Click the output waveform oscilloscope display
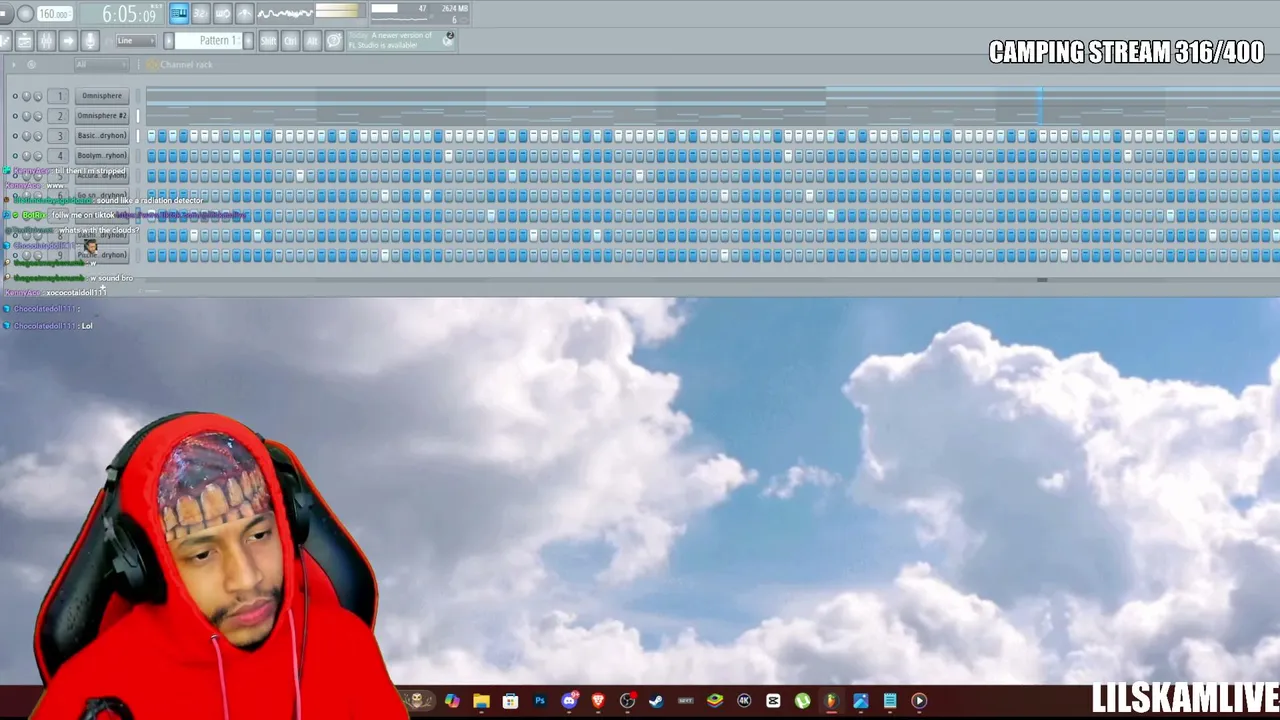This screenshot has width=1280, height=720. pyautogui.click(x=285, y=13)
